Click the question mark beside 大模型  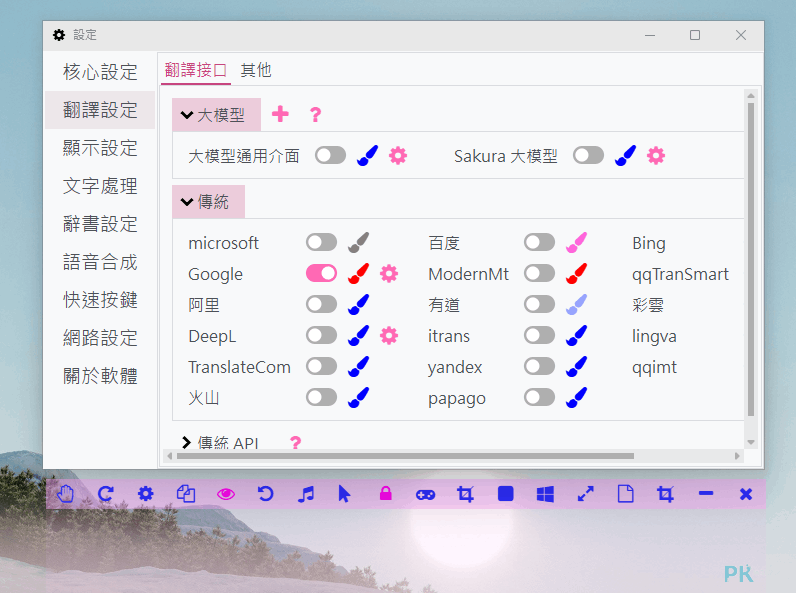(315, 114)
